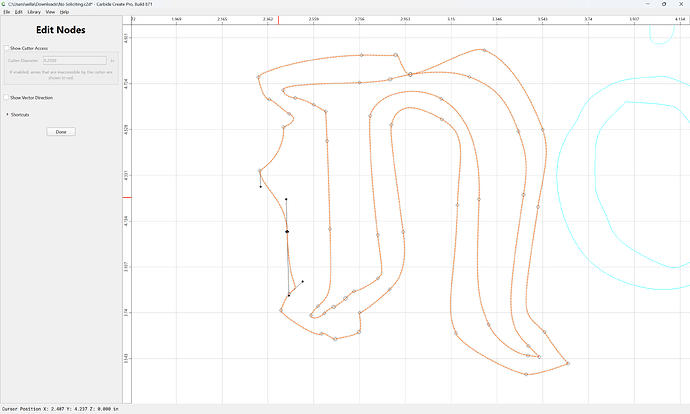Click the Edit Nodes panel heading

click(x=61, y=30)
